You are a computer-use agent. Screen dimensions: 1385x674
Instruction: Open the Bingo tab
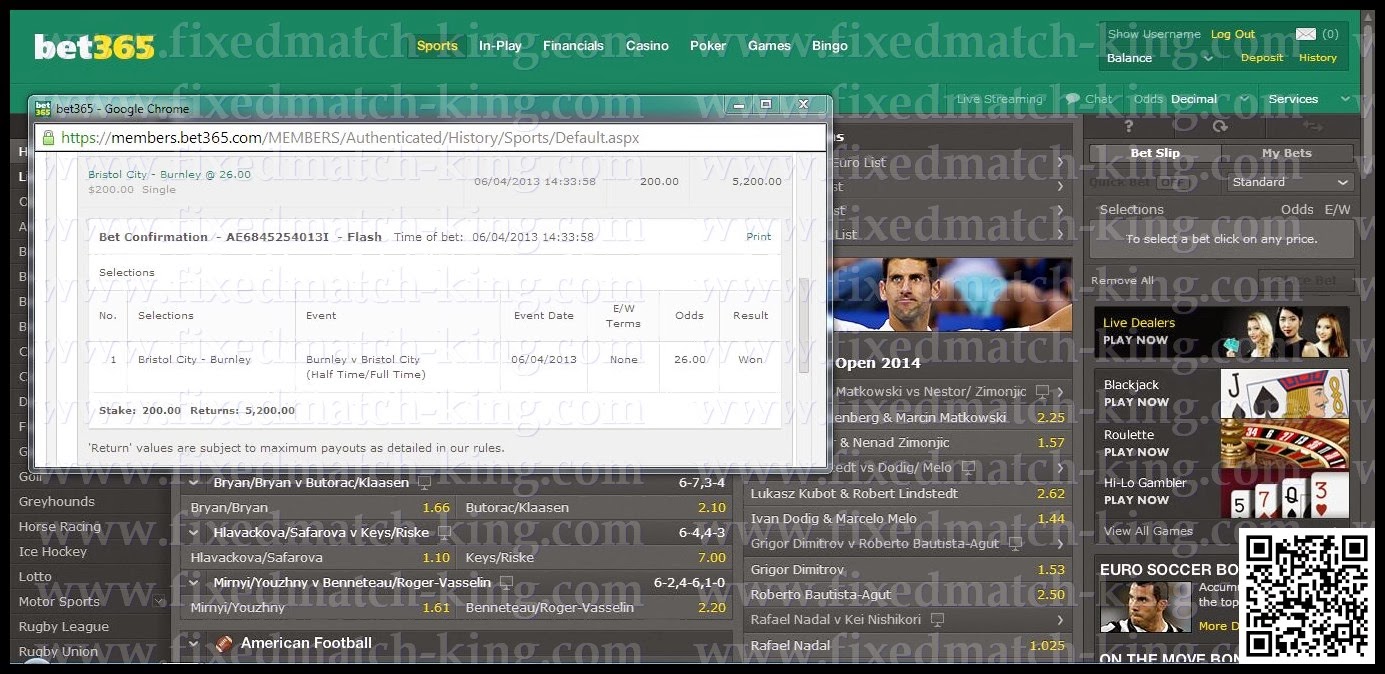click(x=830, y=46)
